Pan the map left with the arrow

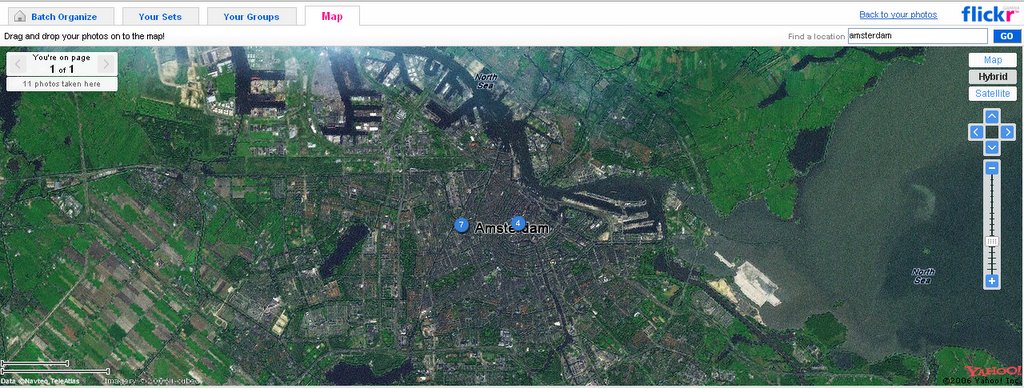pos(976,132)
